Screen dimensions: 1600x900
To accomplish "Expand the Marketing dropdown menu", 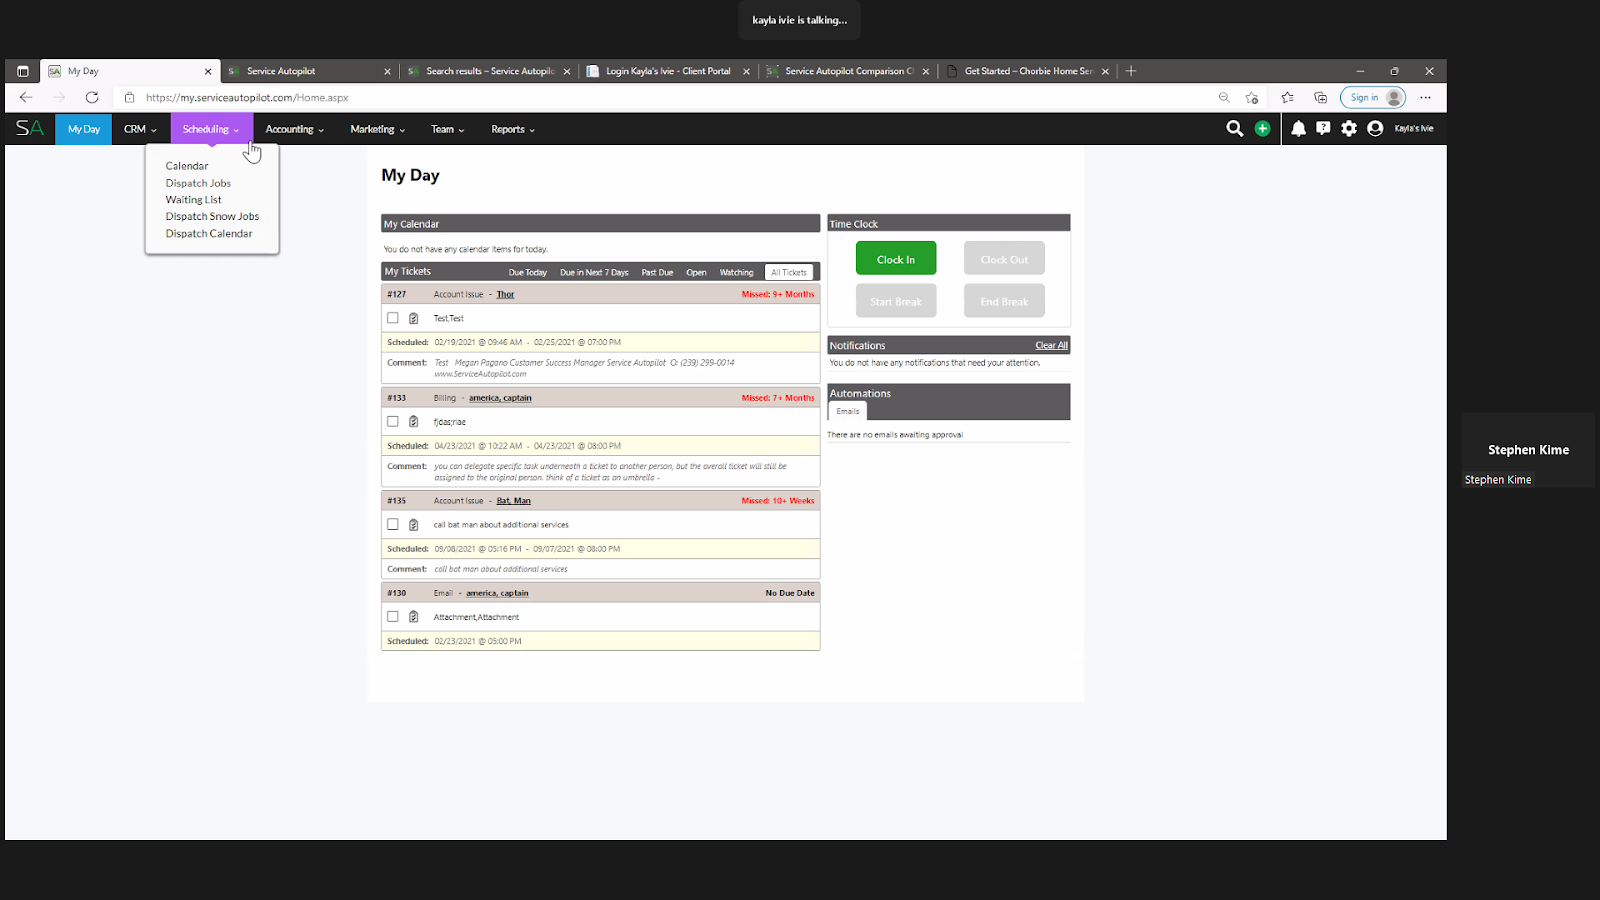I will pos(378,129).
